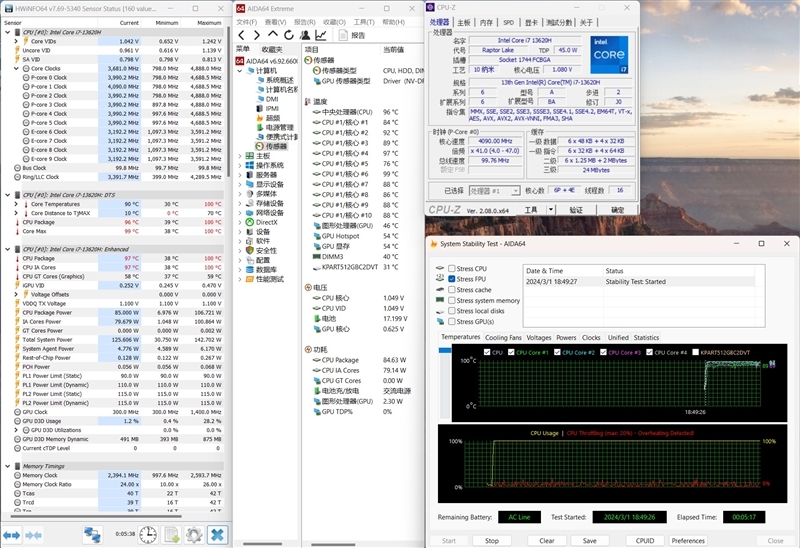Open dropdown arrow beside CPU-Z 工具 button

point(551,210)
